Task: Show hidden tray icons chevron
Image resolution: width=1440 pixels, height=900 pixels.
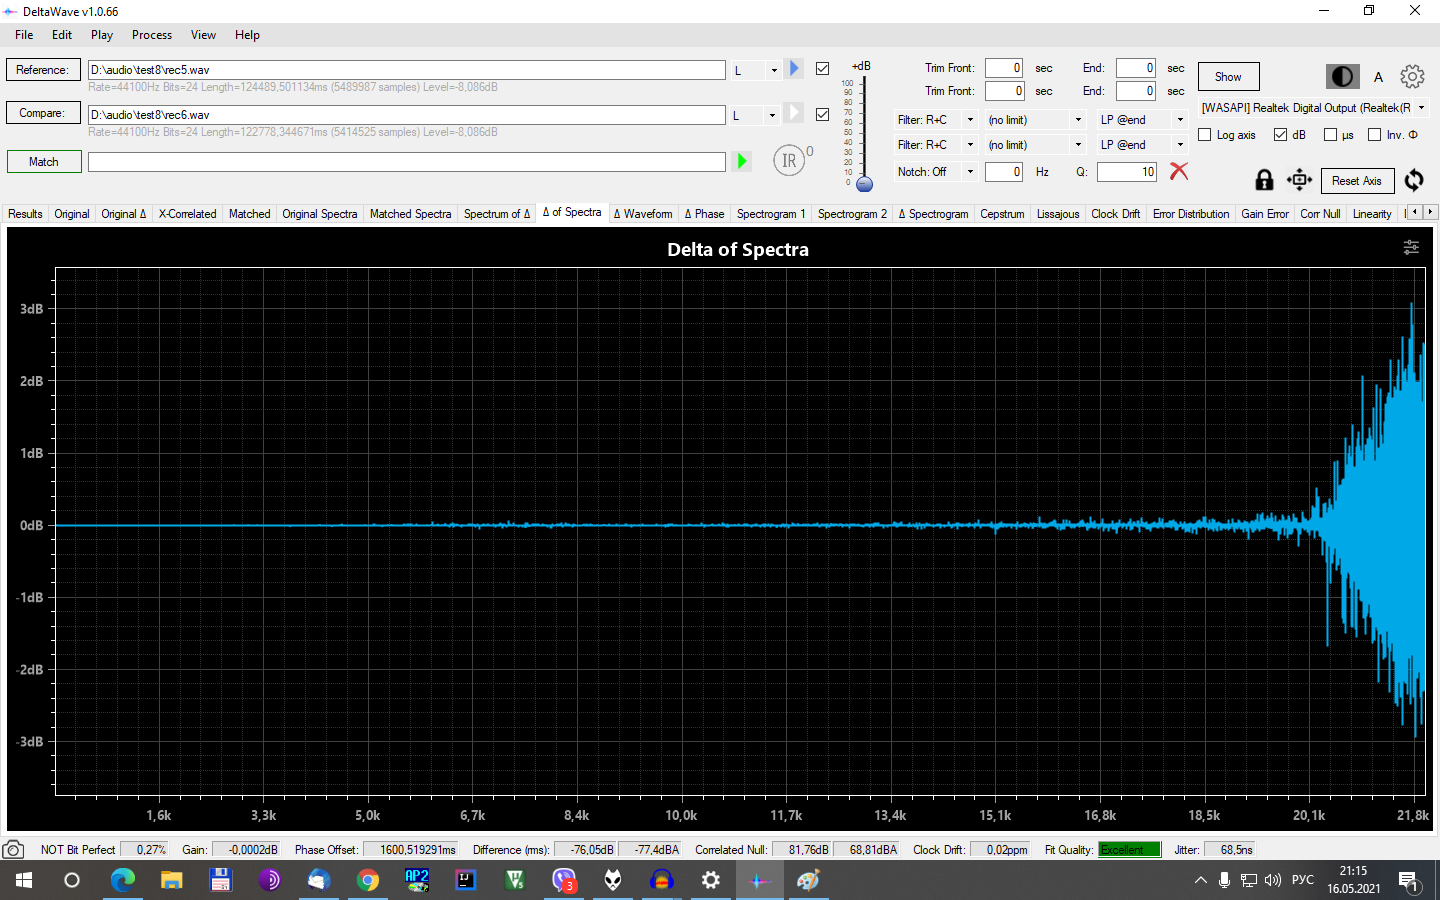Action: click(x=1200, y=880)
